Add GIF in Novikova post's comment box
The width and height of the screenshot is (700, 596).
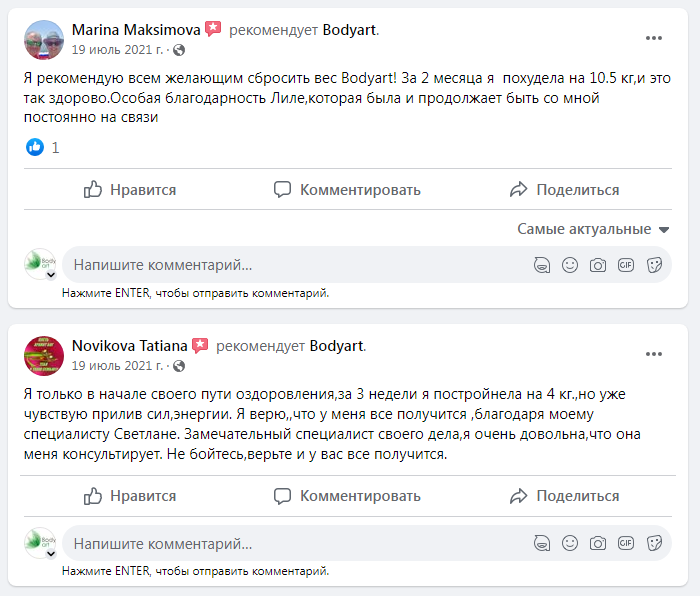click(626, 543)
